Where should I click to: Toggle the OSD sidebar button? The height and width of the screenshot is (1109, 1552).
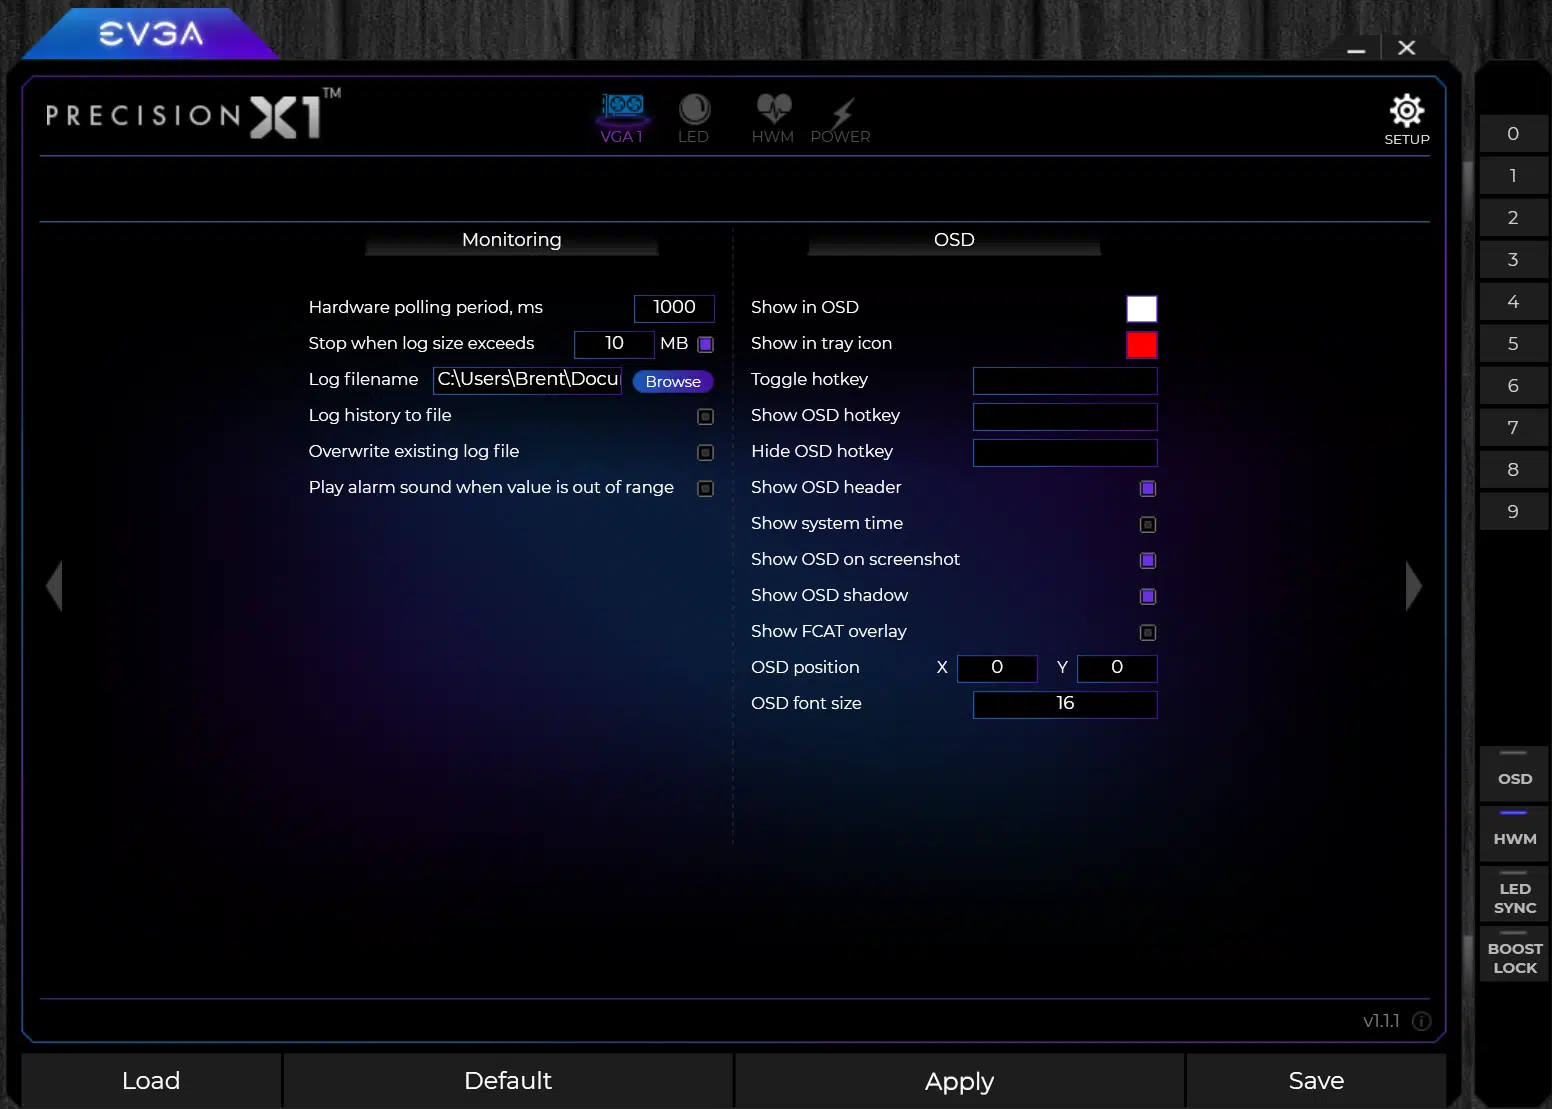[1515, 773]
